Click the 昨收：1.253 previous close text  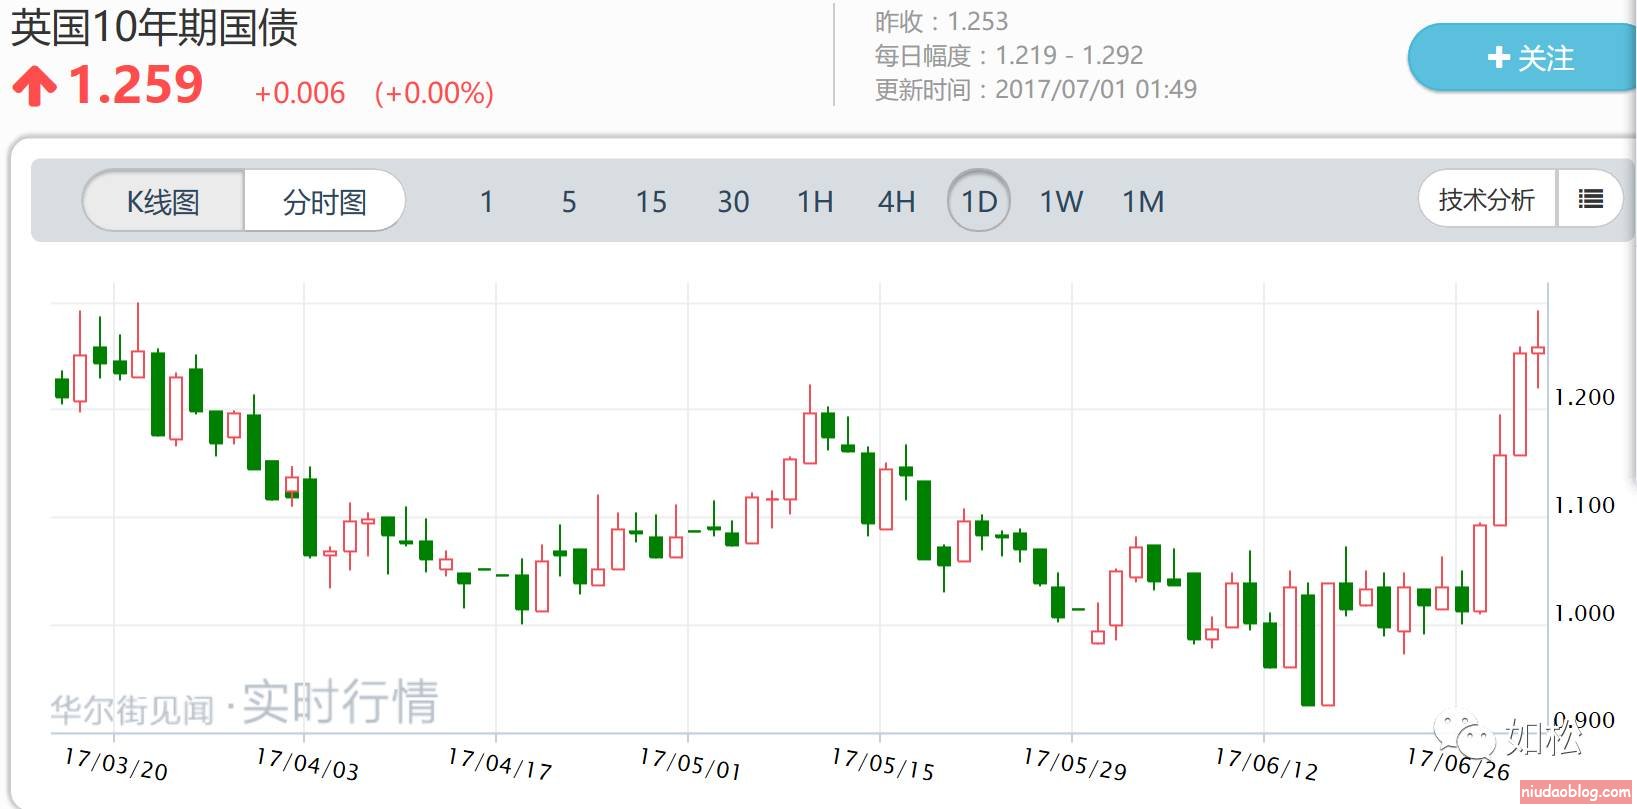[x=941, y=21]
